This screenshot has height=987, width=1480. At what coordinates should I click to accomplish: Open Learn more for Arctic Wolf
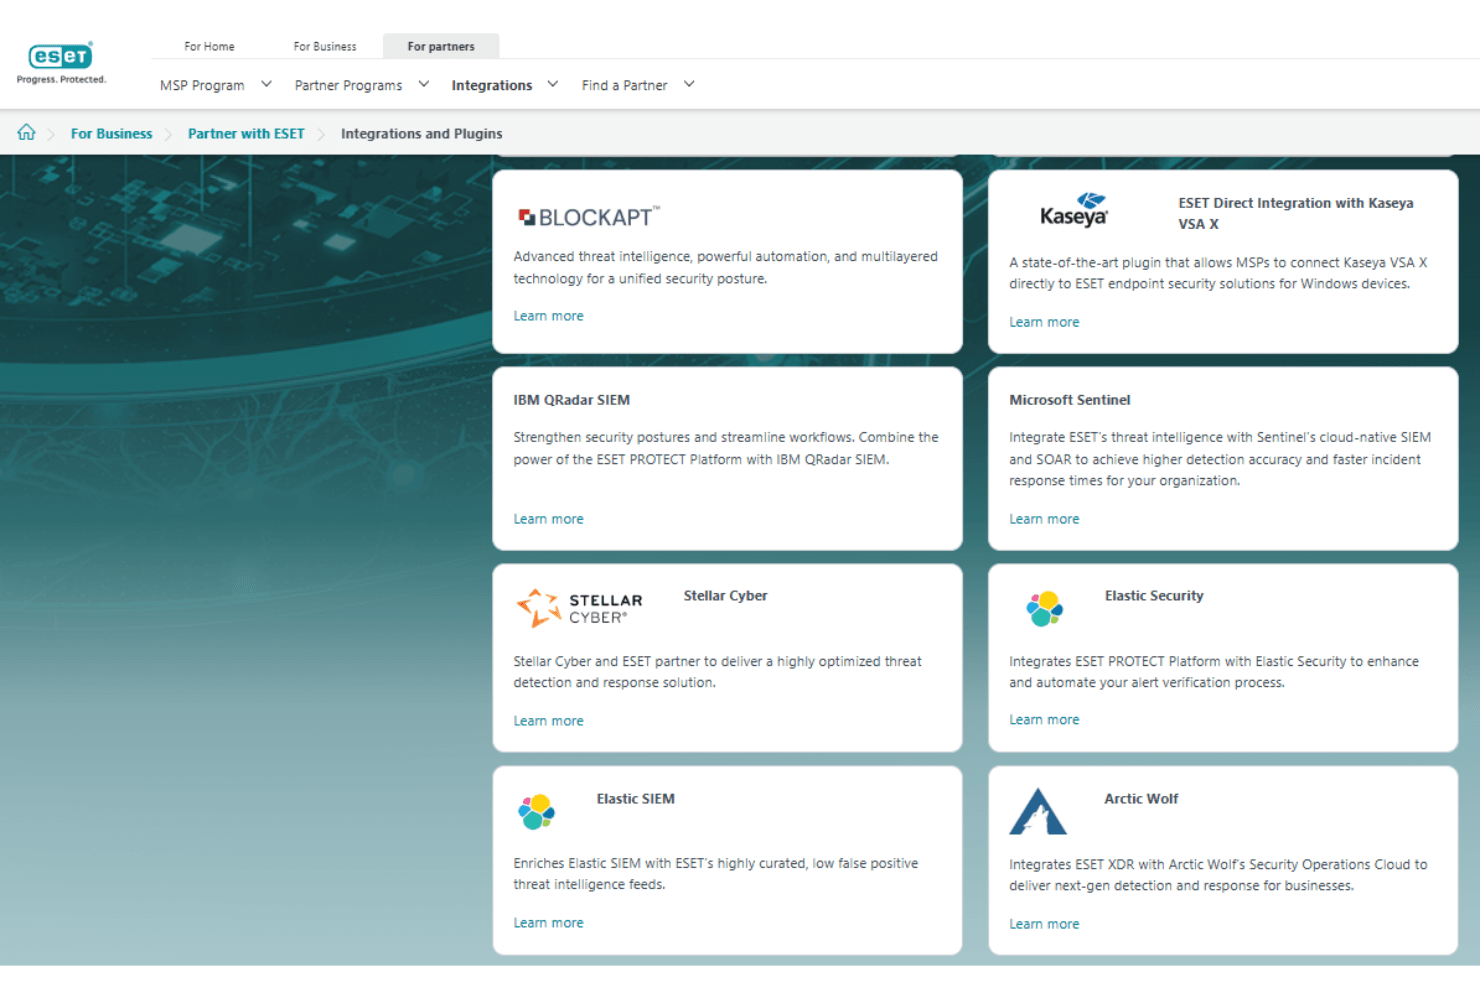[x=1044, y=924]
